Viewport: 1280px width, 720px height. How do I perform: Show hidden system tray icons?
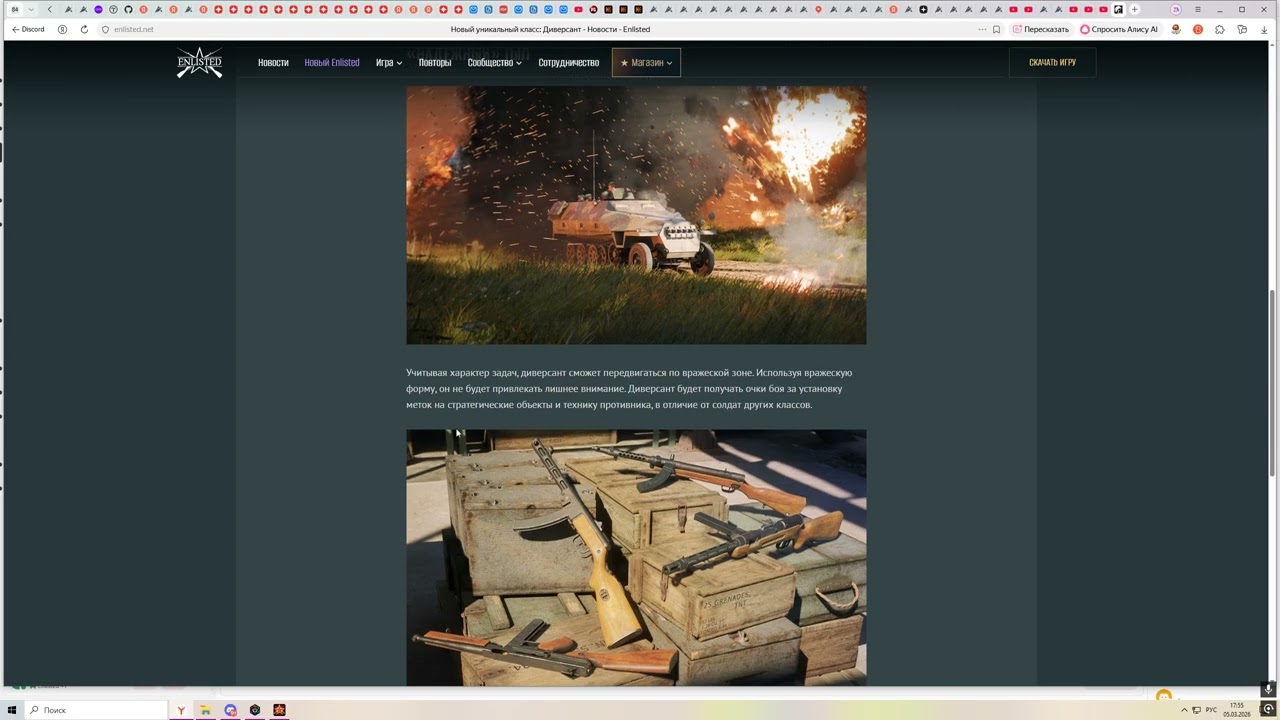click(1184, 710)
